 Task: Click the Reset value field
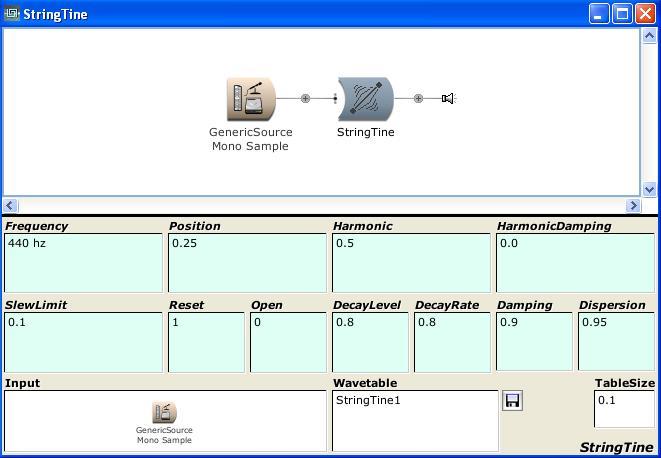206,342
